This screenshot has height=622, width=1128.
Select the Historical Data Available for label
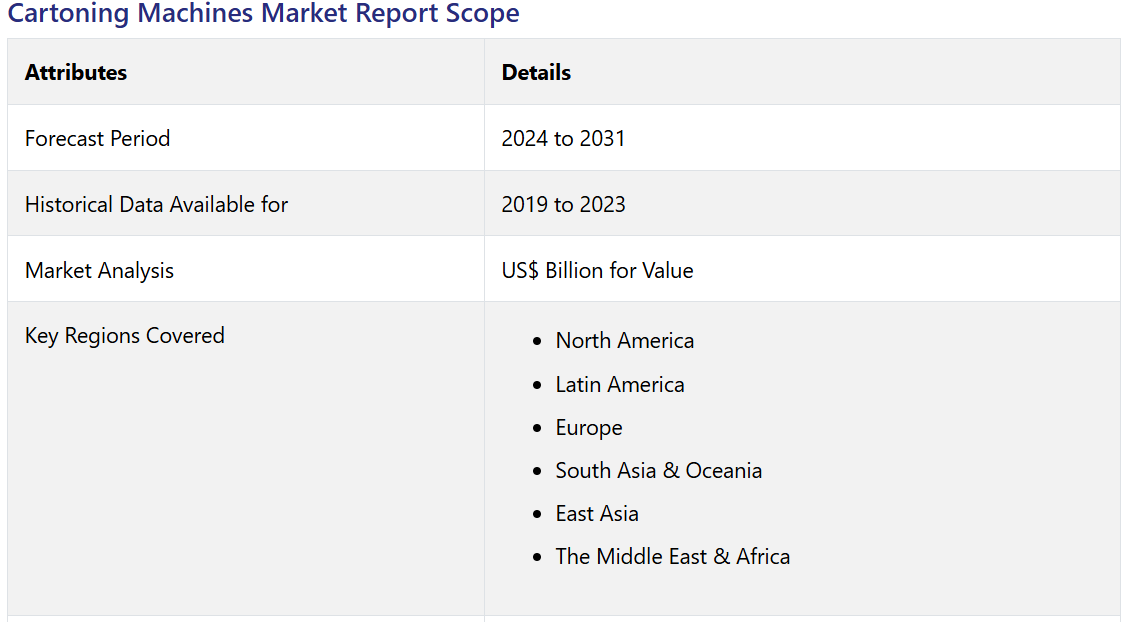[156, 204]
